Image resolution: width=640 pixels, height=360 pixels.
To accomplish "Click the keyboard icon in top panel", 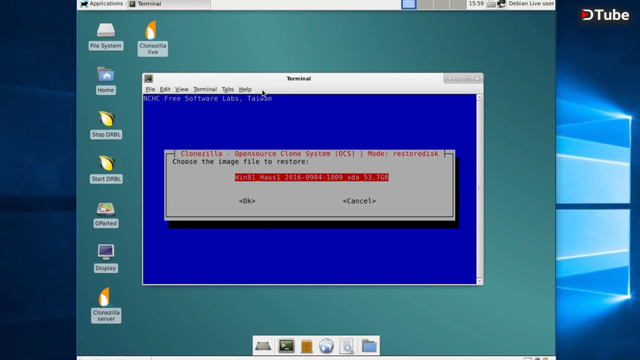I will point(491,4).
